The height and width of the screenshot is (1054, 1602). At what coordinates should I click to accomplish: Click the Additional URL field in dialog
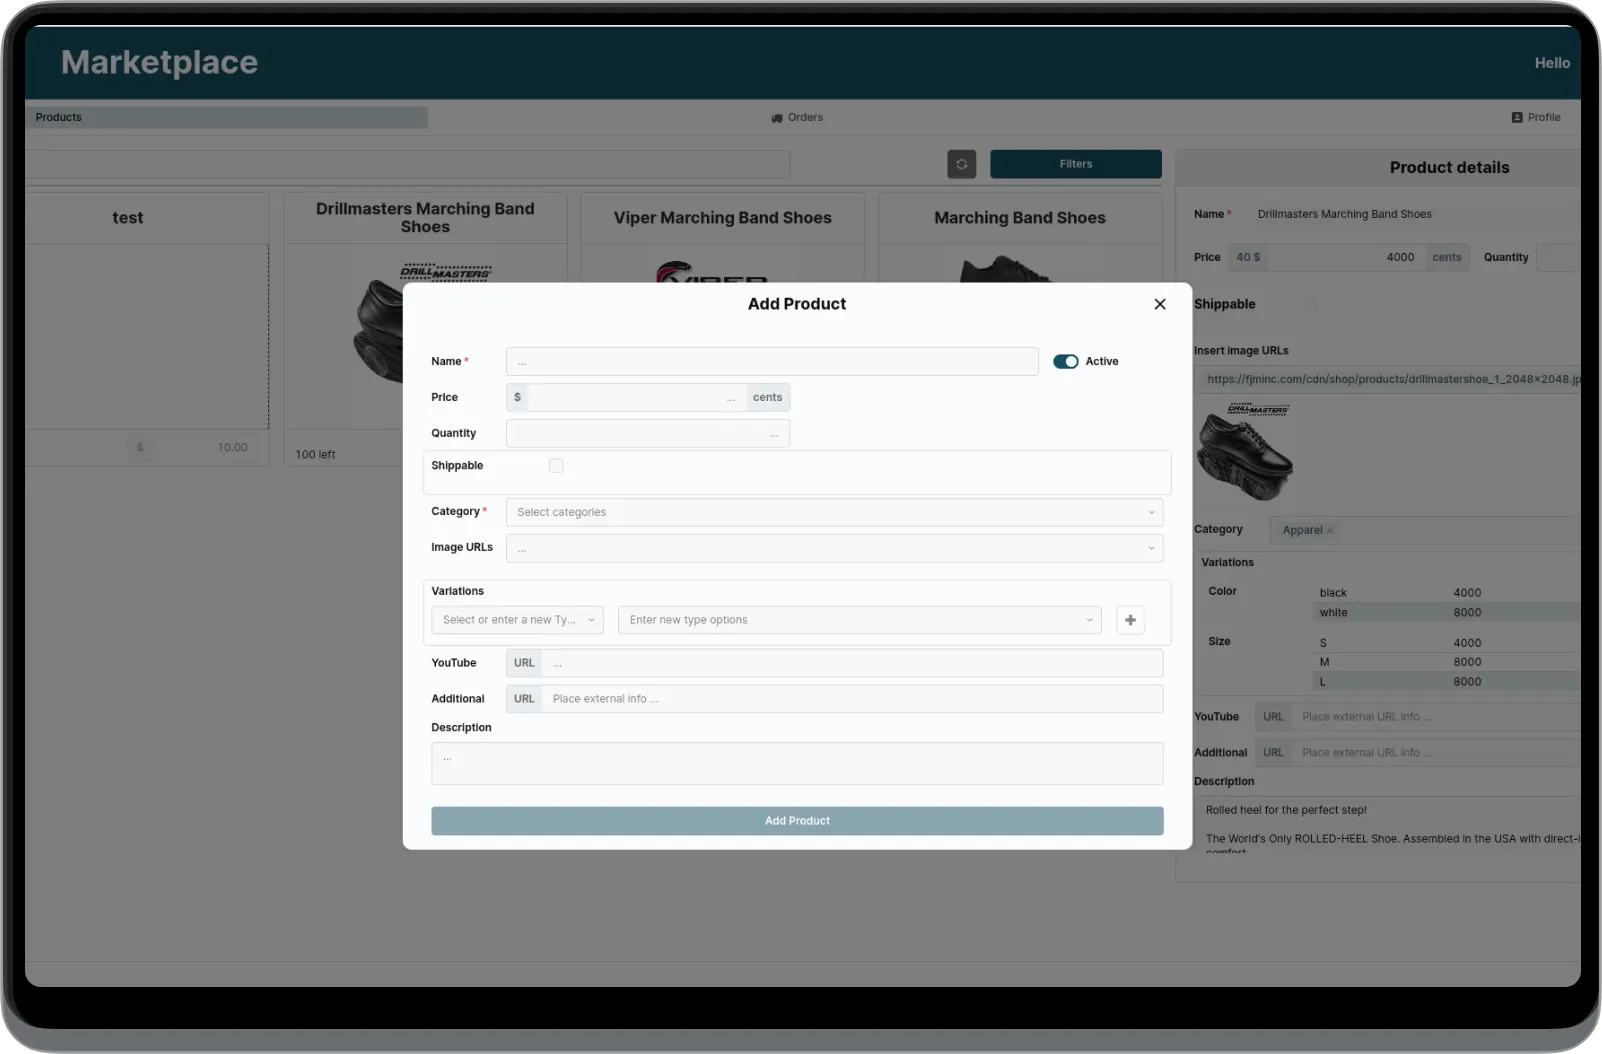click(852, 699)
